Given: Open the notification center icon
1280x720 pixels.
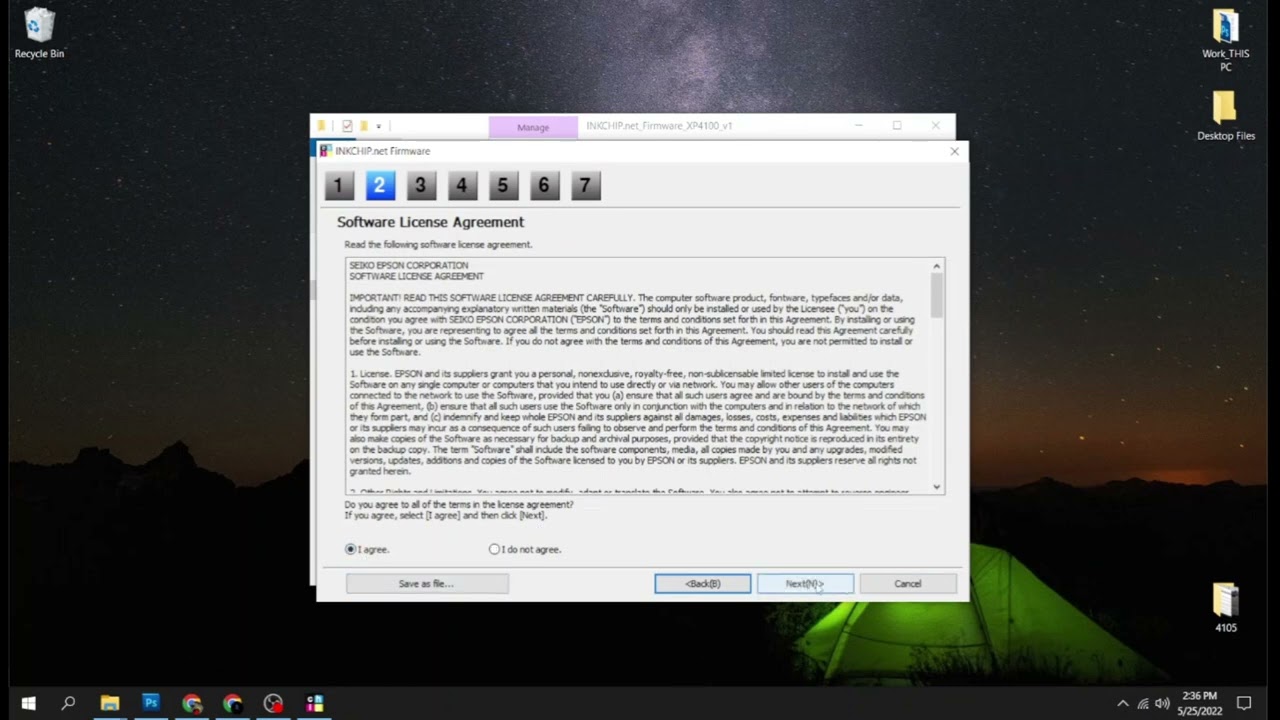Looking at the screenshot, I should tap(1244, 703).
